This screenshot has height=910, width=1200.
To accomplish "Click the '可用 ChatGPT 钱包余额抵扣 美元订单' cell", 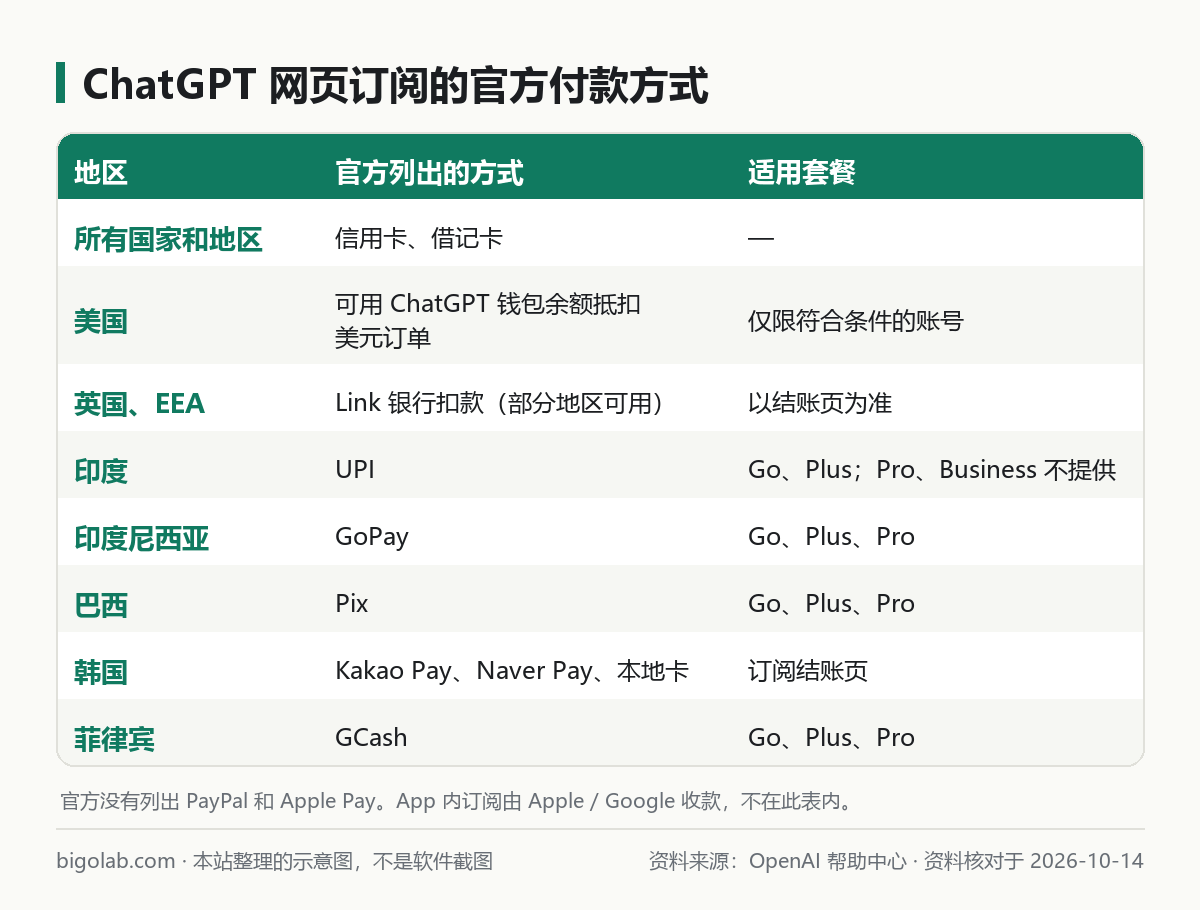I will 488,321.
